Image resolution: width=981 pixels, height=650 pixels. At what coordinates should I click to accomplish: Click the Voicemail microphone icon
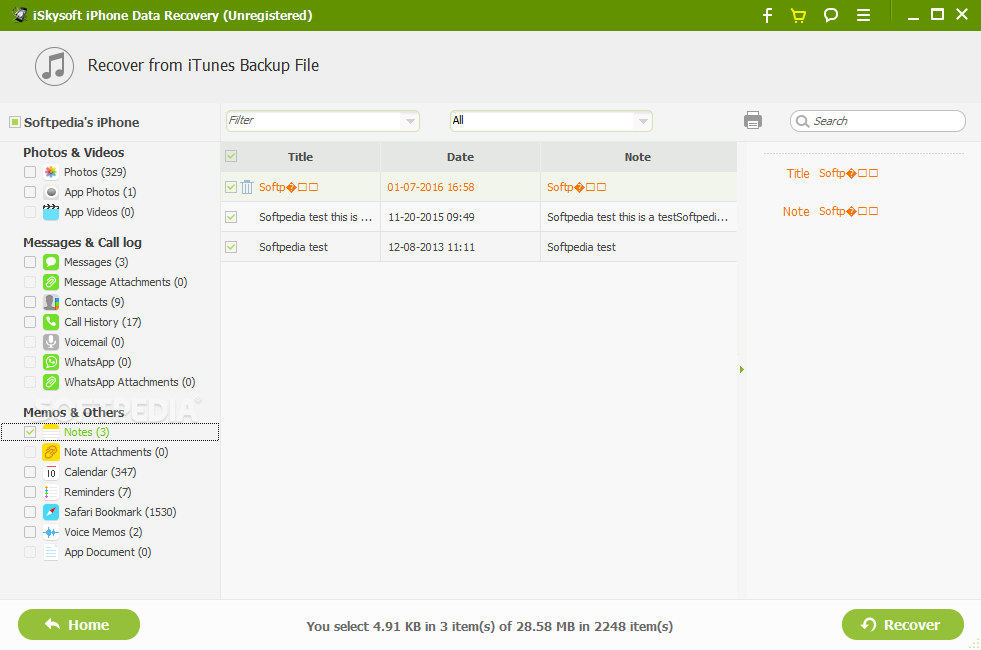51,342
